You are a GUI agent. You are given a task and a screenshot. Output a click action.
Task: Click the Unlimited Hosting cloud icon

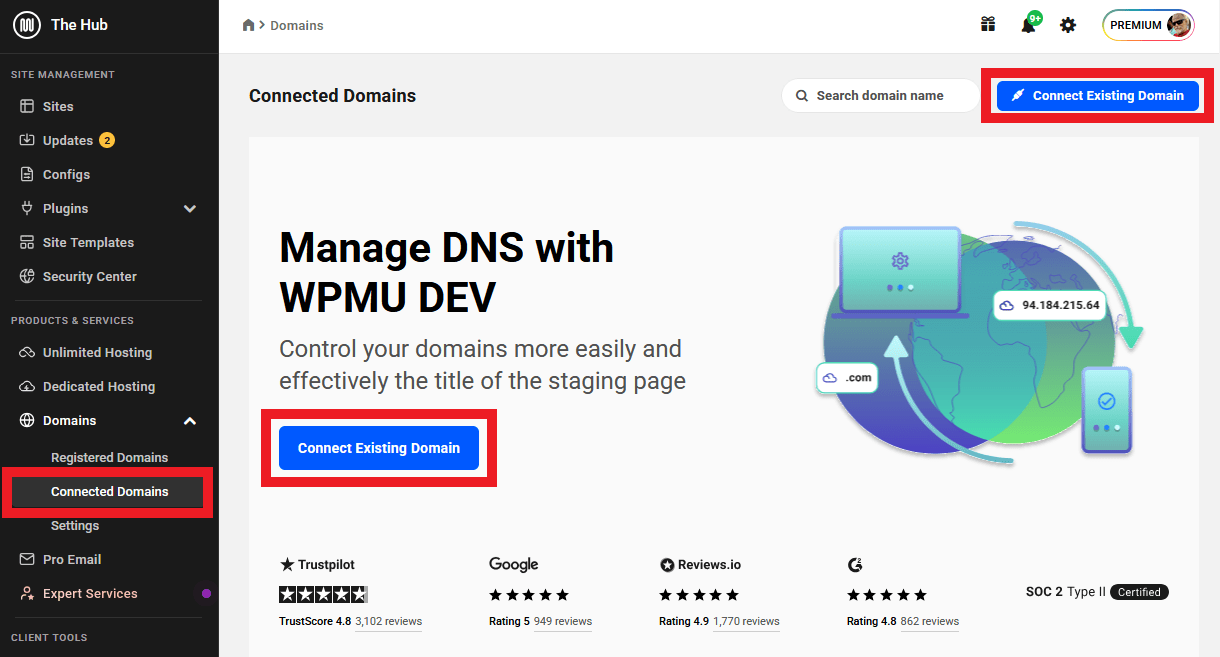[x=27, y=352]
